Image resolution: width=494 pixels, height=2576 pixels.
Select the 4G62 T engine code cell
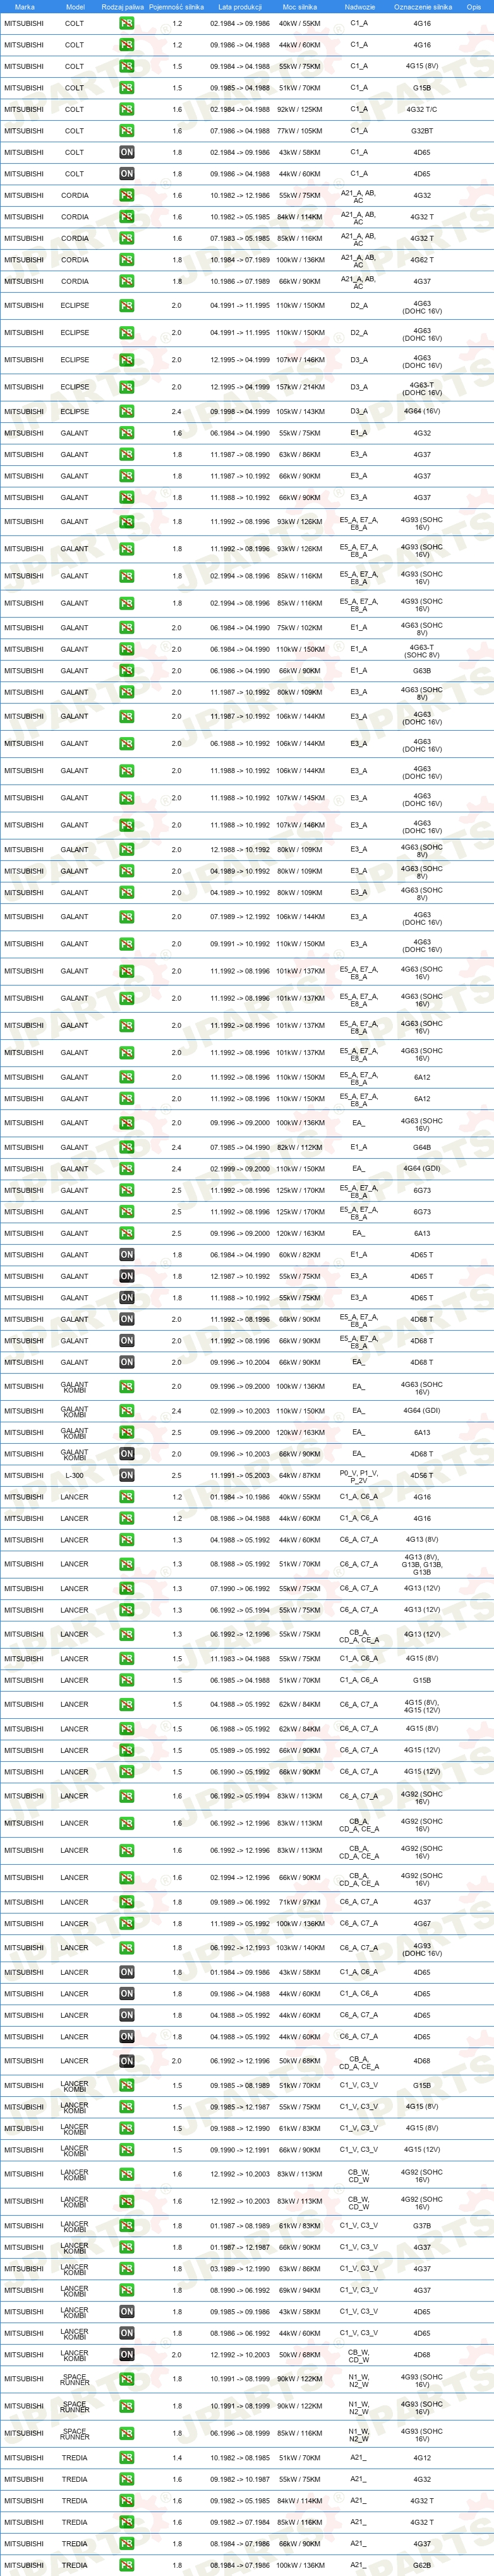422,260
